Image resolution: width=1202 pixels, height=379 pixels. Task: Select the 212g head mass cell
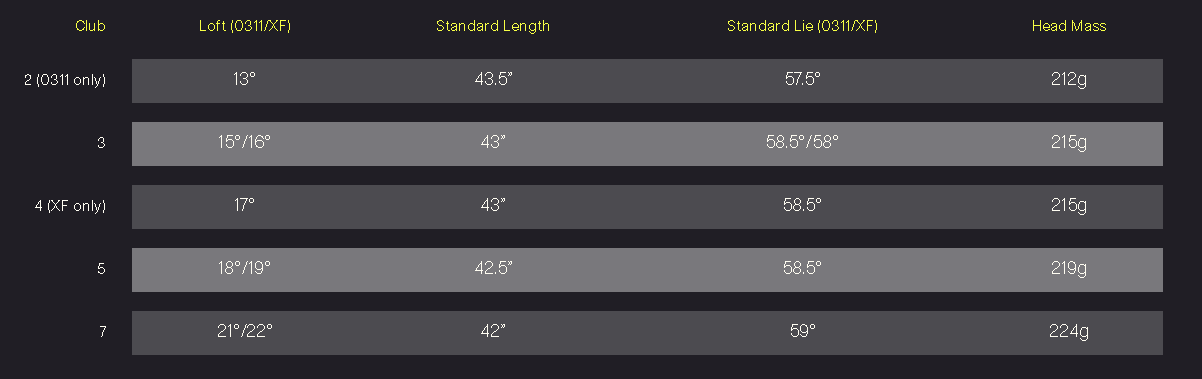[1069, 80]
